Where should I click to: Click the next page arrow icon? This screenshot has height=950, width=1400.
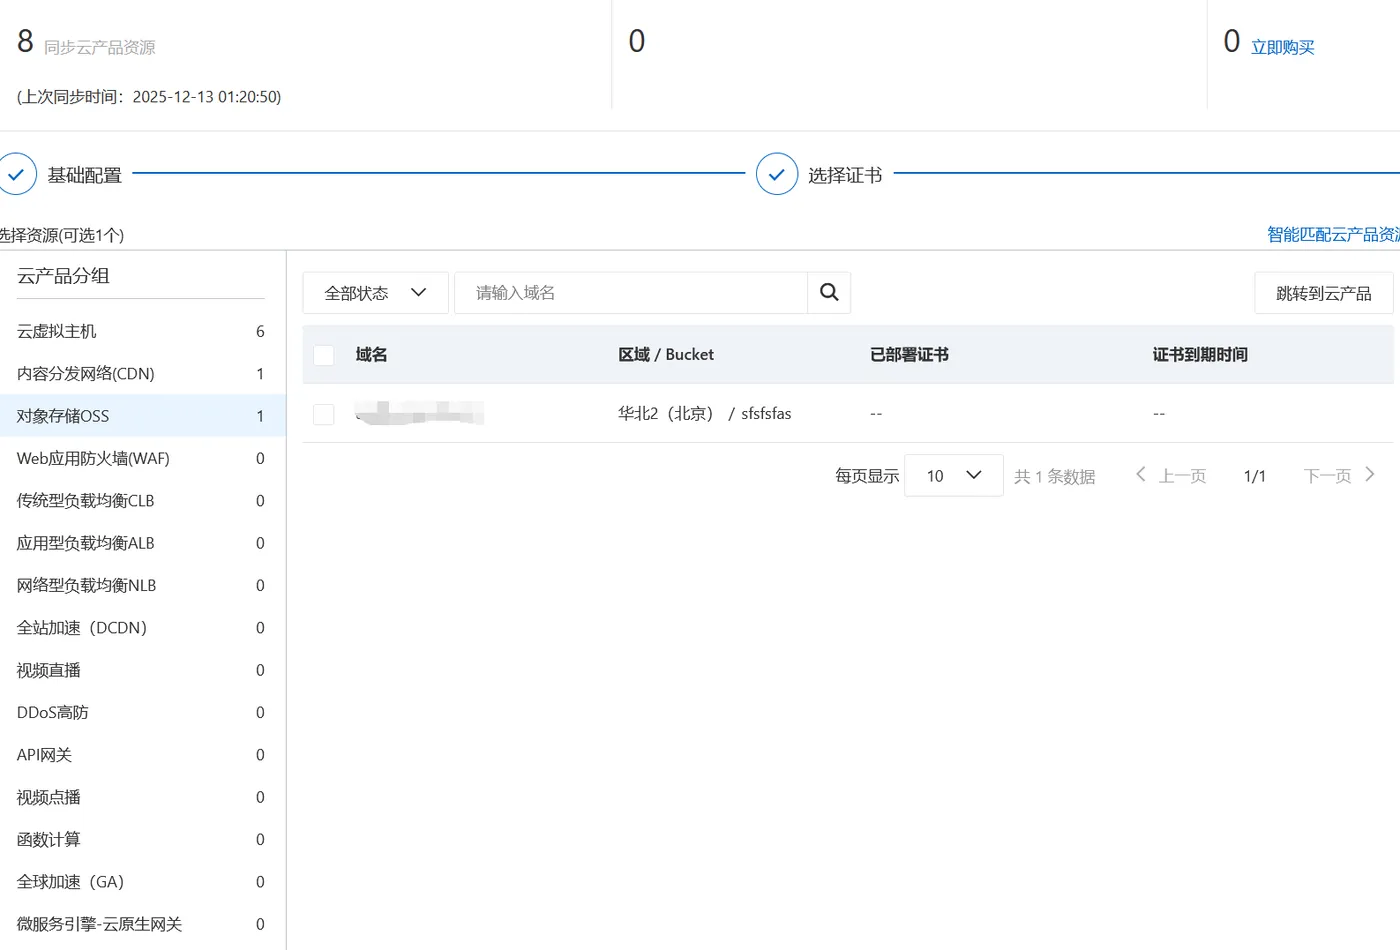click(1370, 475)
